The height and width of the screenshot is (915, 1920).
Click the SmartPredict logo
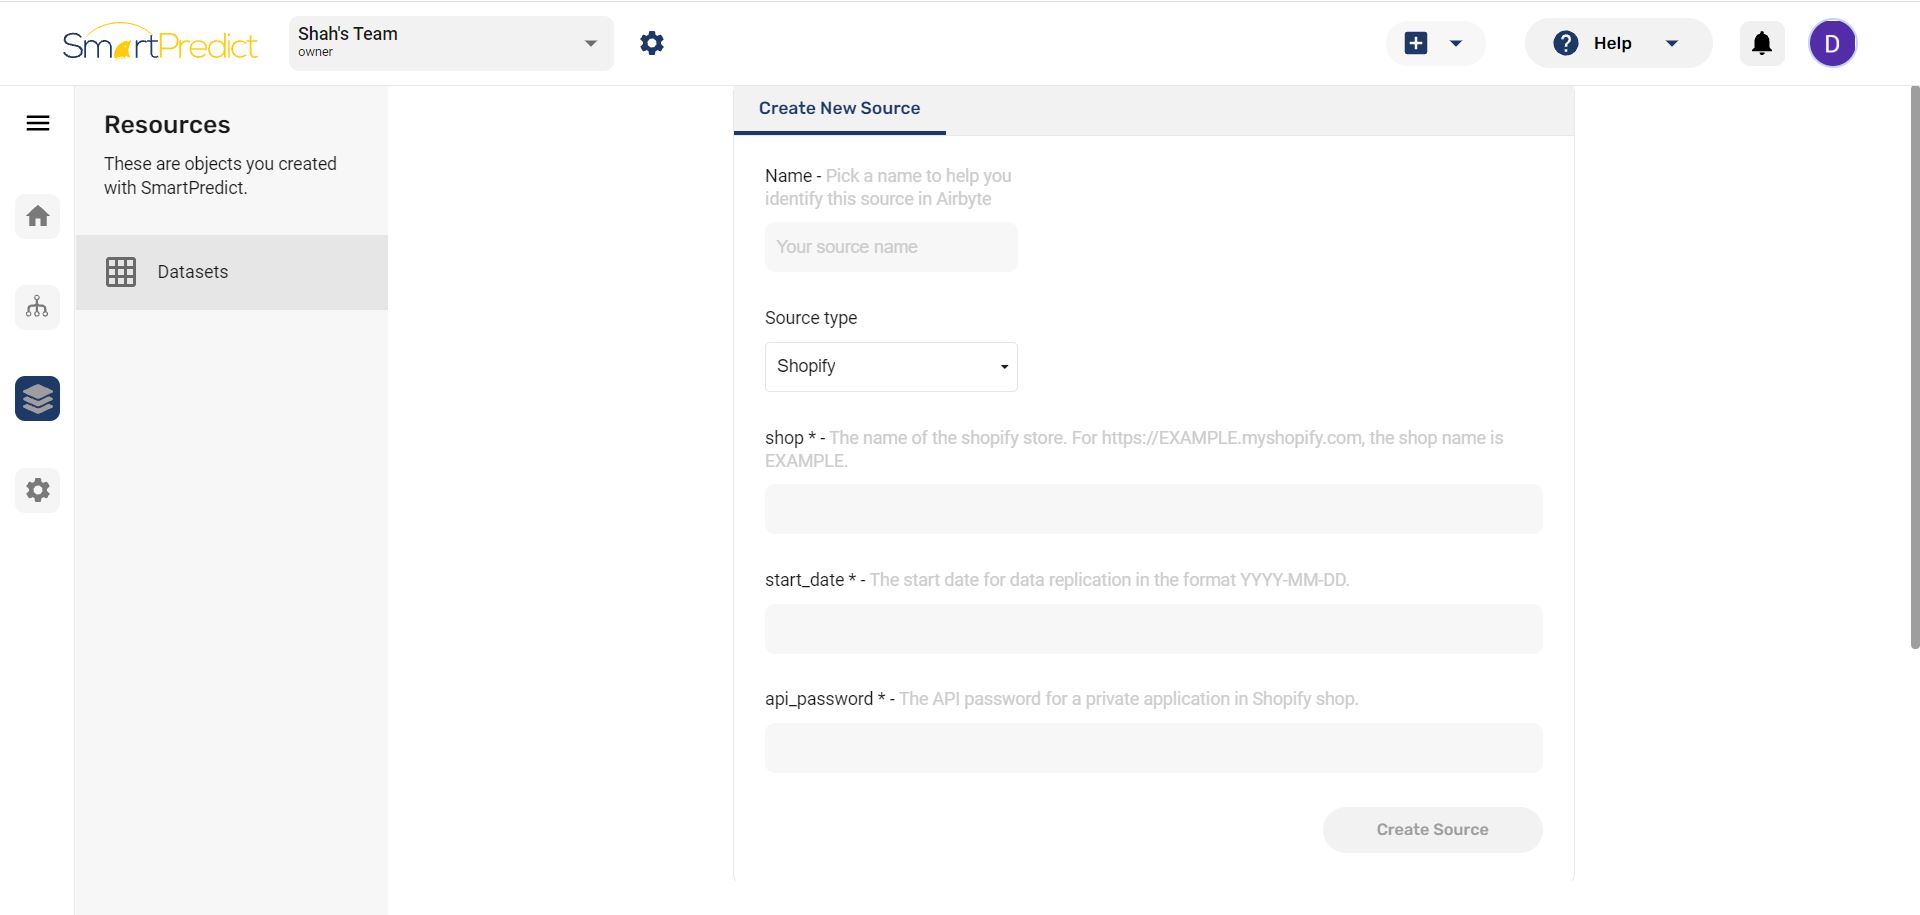pyautogui.click(x=160, y=42)
